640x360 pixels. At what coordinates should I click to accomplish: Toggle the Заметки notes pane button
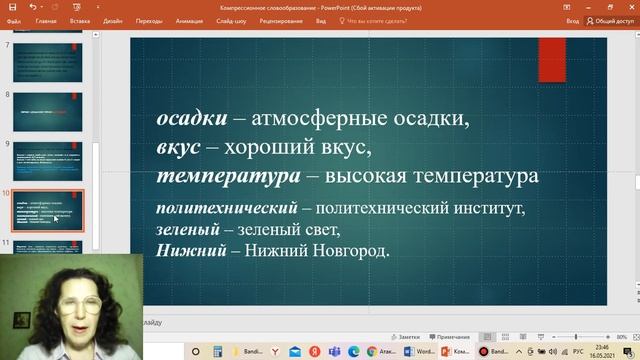pos(405,337)
